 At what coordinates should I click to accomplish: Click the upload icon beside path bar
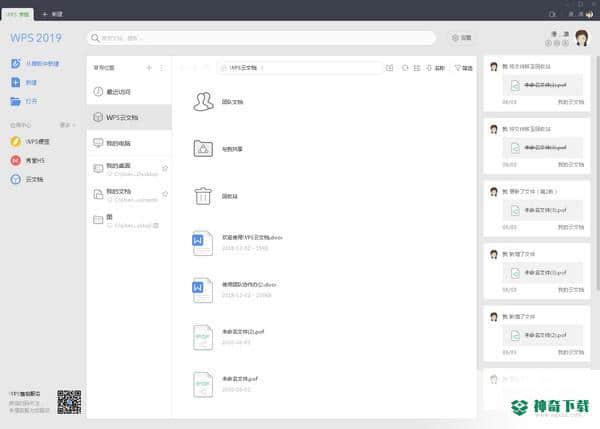click(x=390, y=68)
